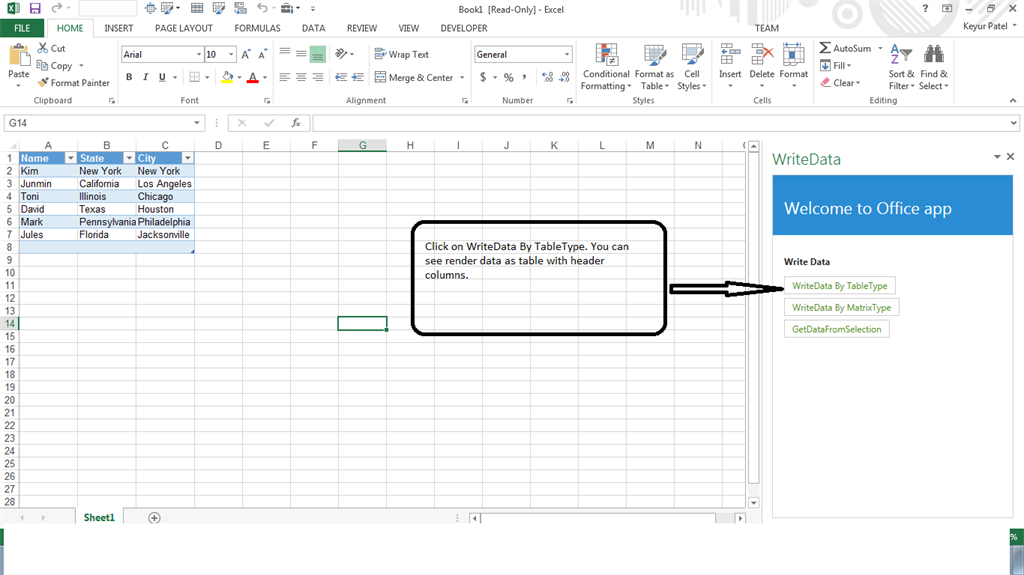The width and height of the screenshot is (1024, 575).
Task: Open Find & Select binoculars
Action: pyautogui.click(x=933, y=67)
